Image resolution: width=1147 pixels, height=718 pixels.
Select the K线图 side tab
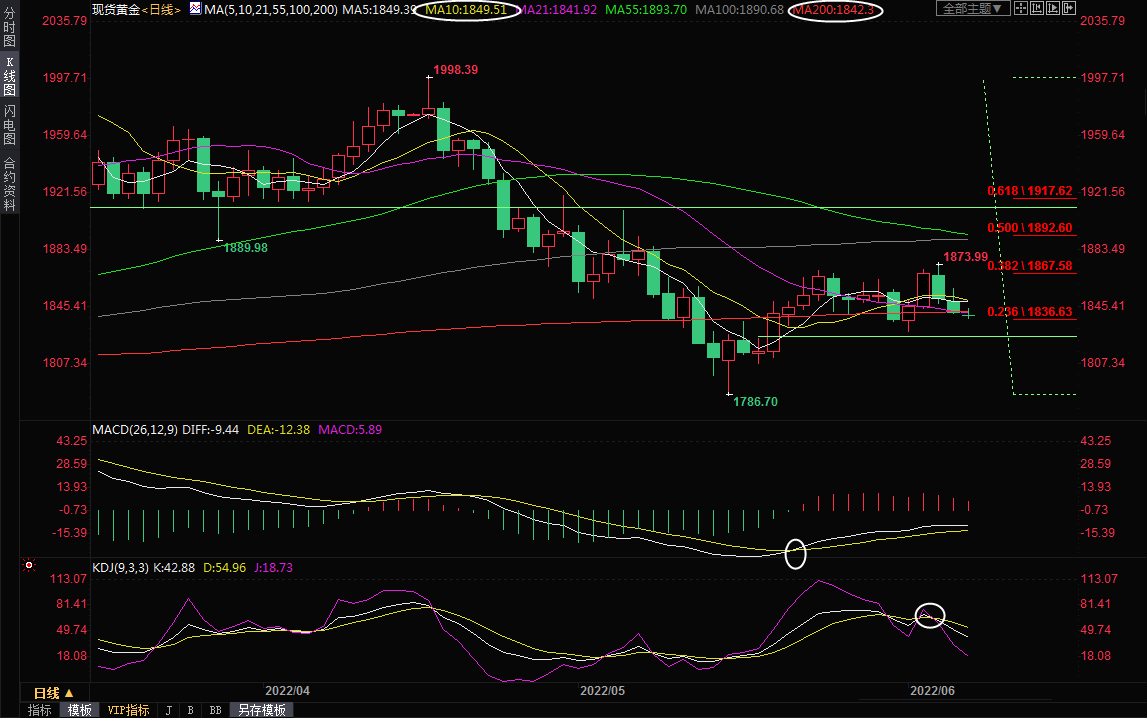9,76
